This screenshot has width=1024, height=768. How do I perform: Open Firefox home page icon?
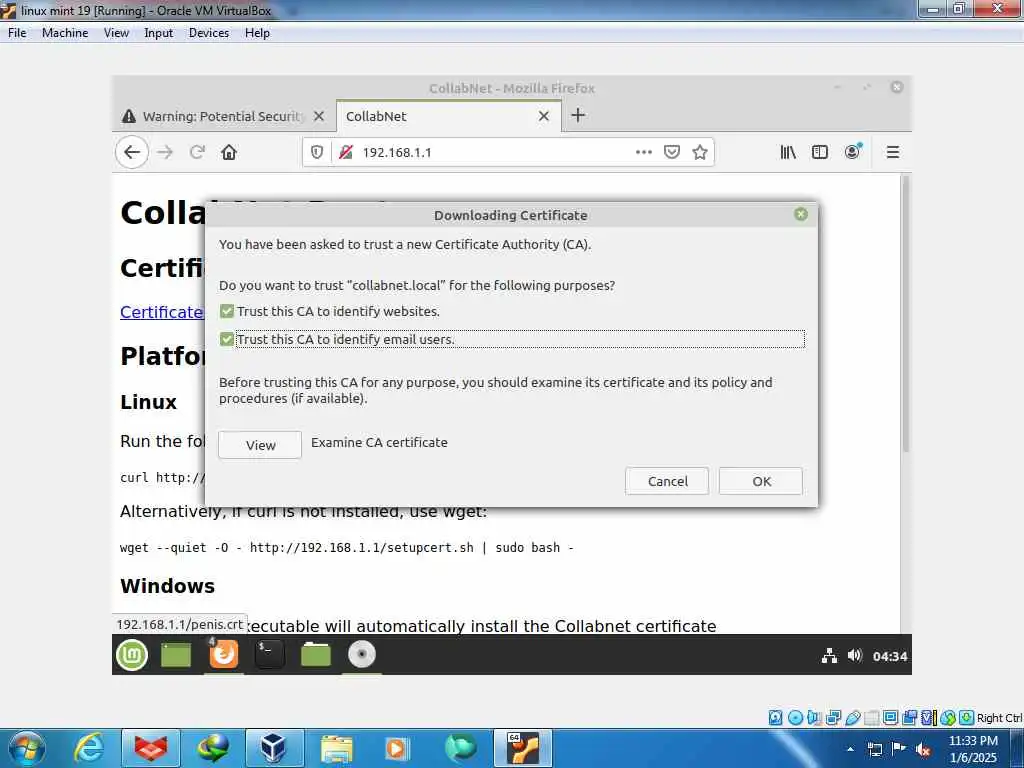pyautogui.click(x=229, y=152)
